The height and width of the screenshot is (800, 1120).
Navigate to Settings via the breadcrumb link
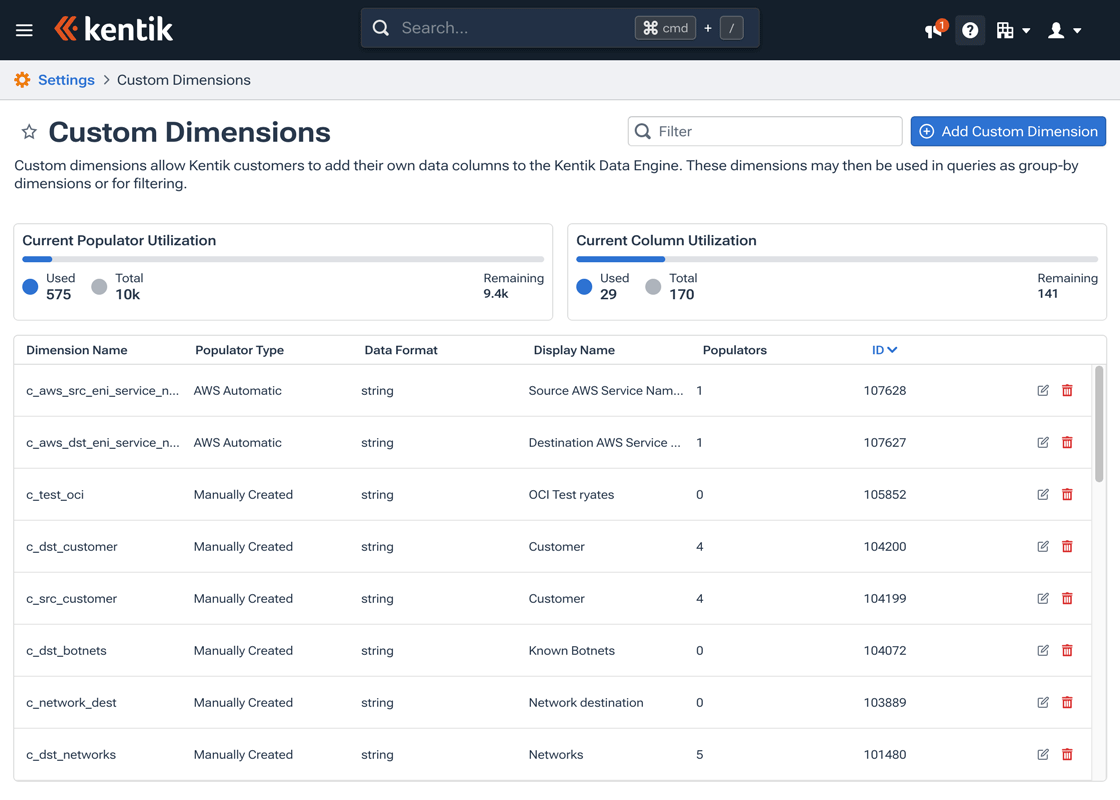[x=68, y=79]
